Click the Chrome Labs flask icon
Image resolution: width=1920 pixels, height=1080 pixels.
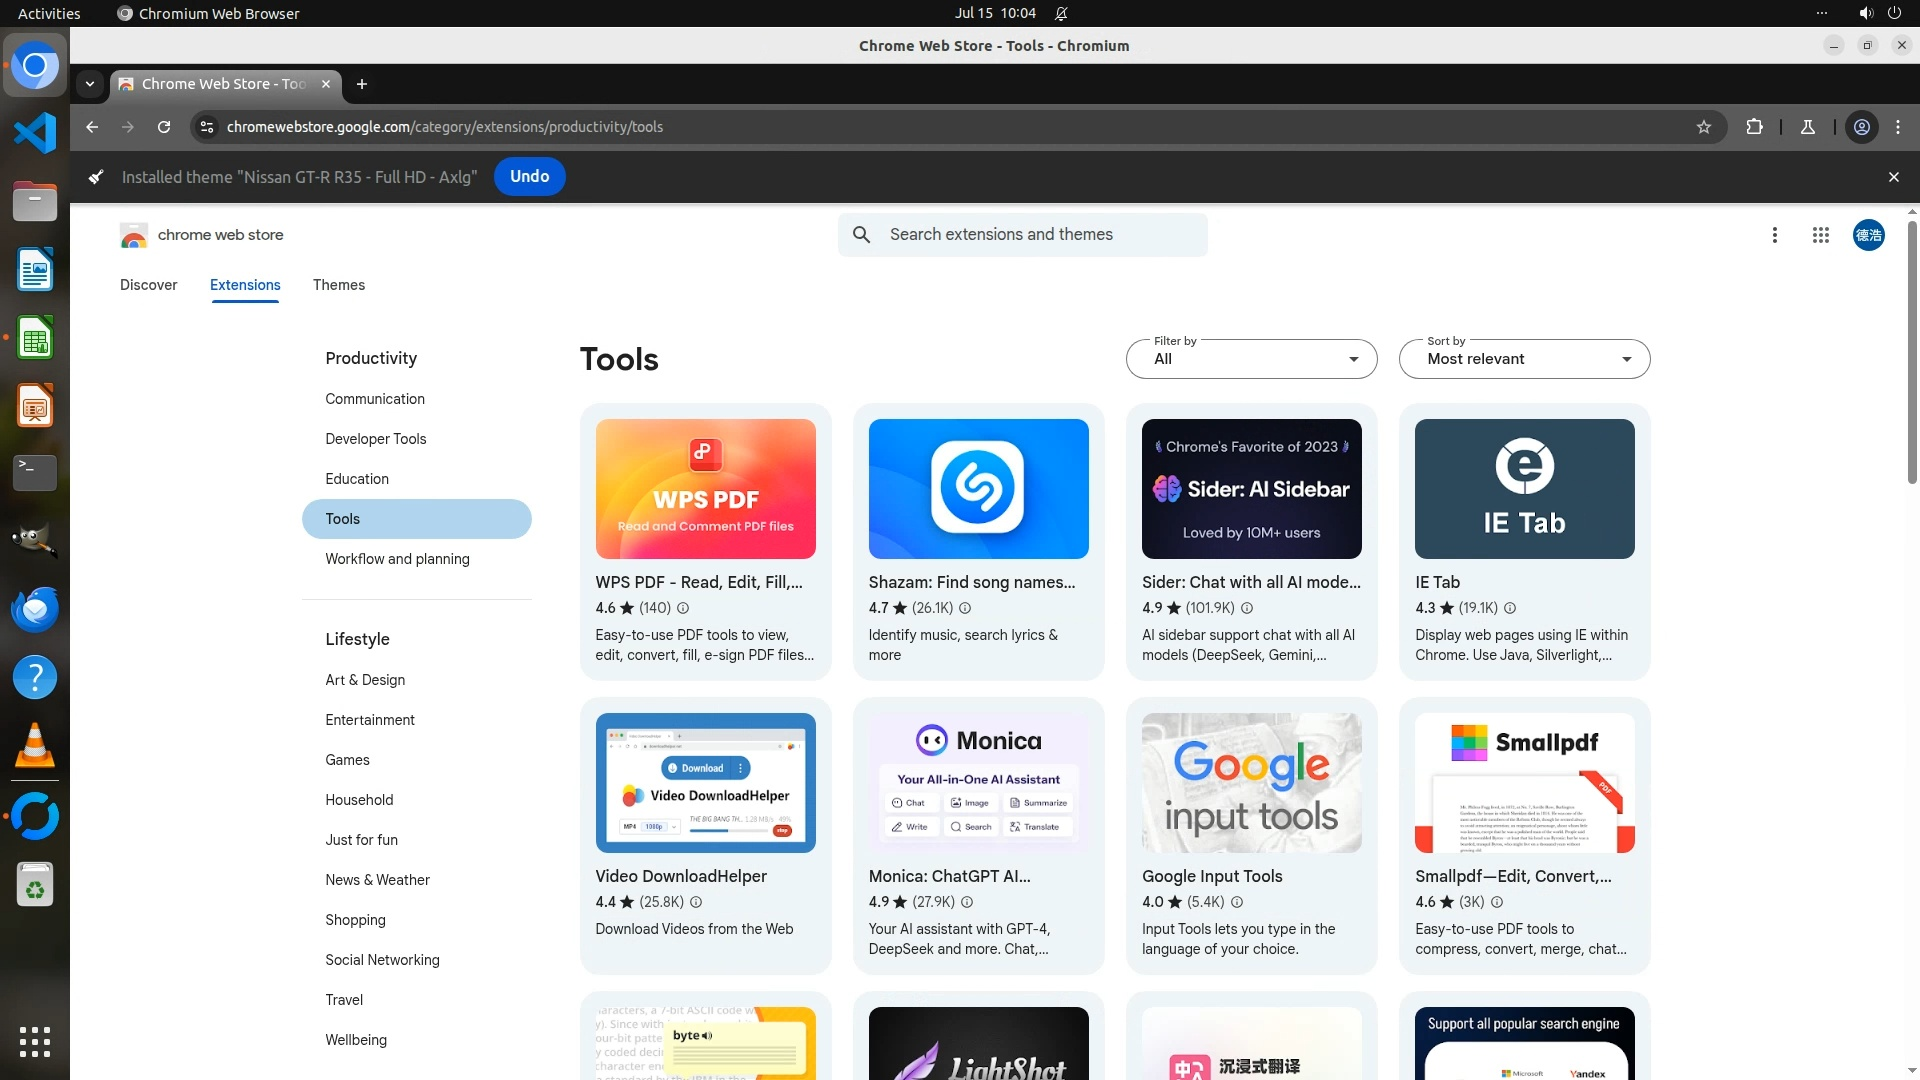pyautogui.click(x=1808, y=127)
